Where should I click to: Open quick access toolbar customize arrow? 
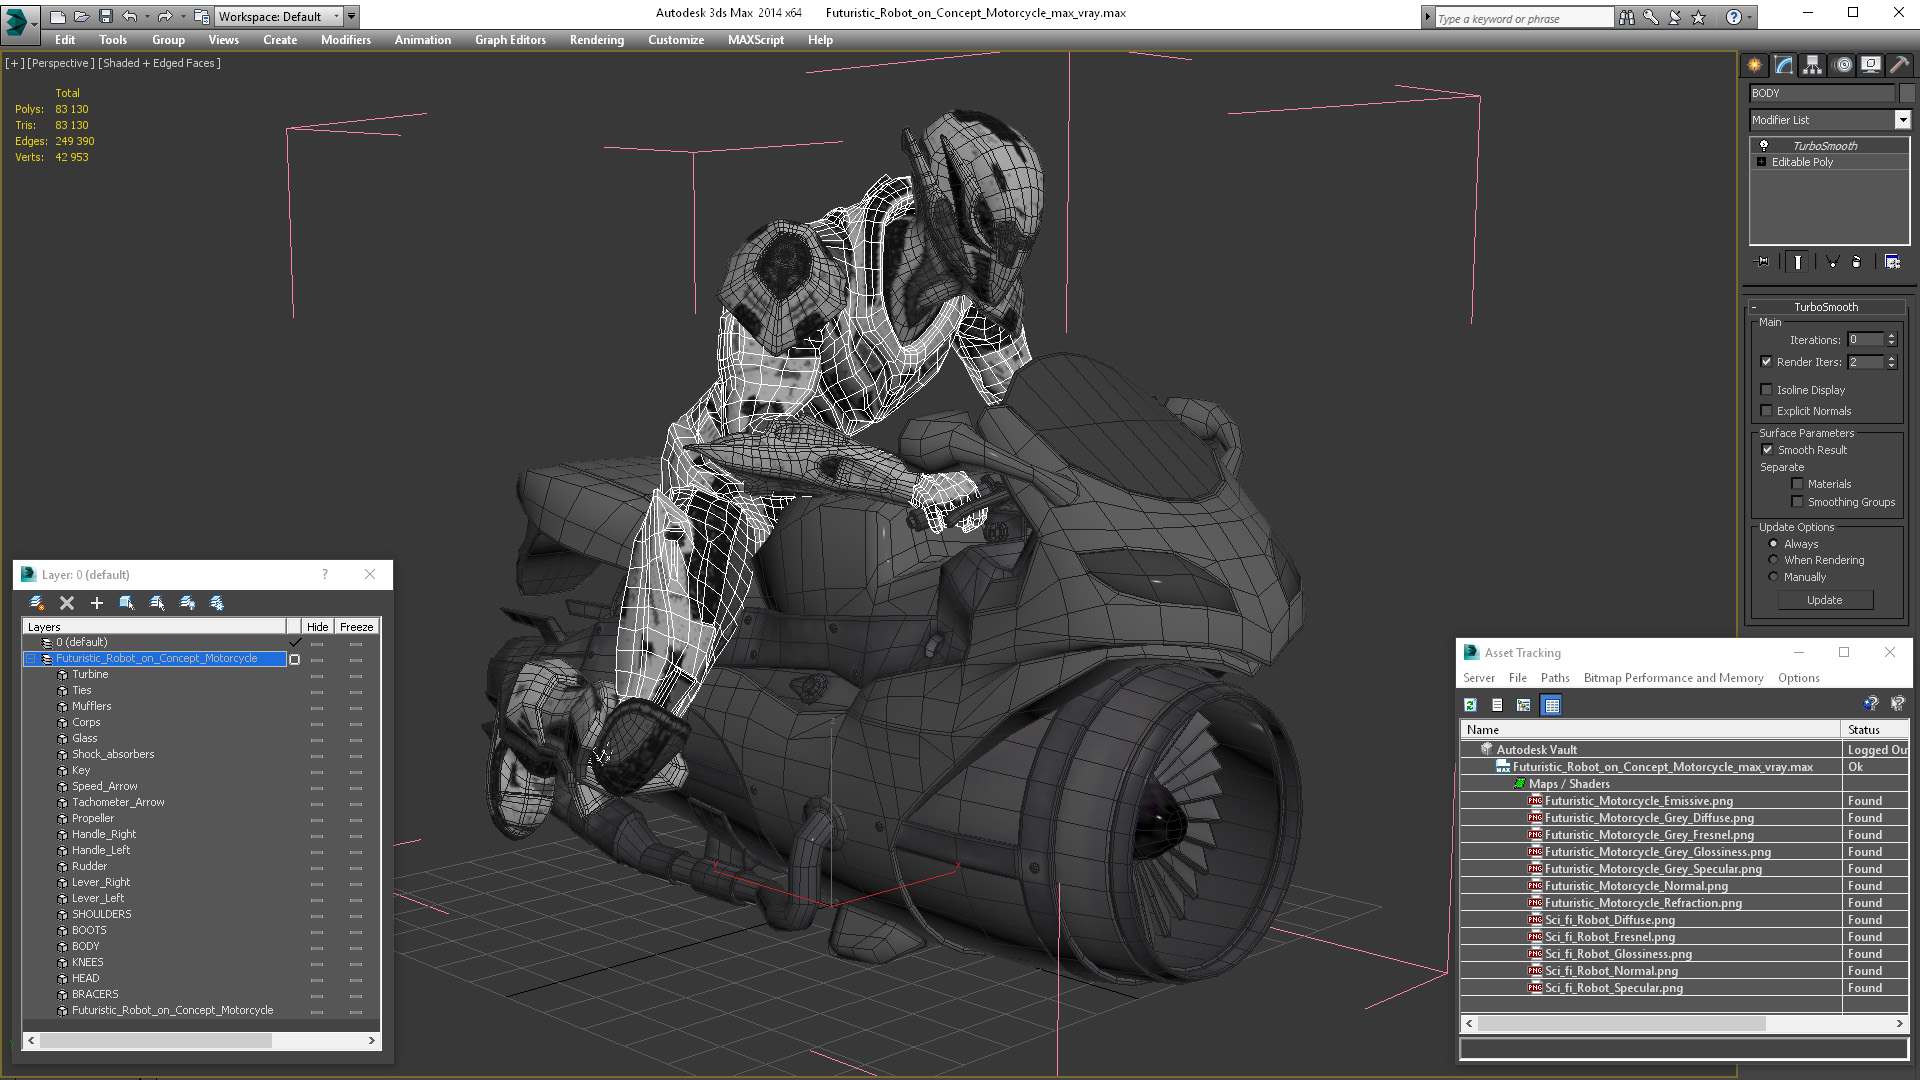coord(352,16)
